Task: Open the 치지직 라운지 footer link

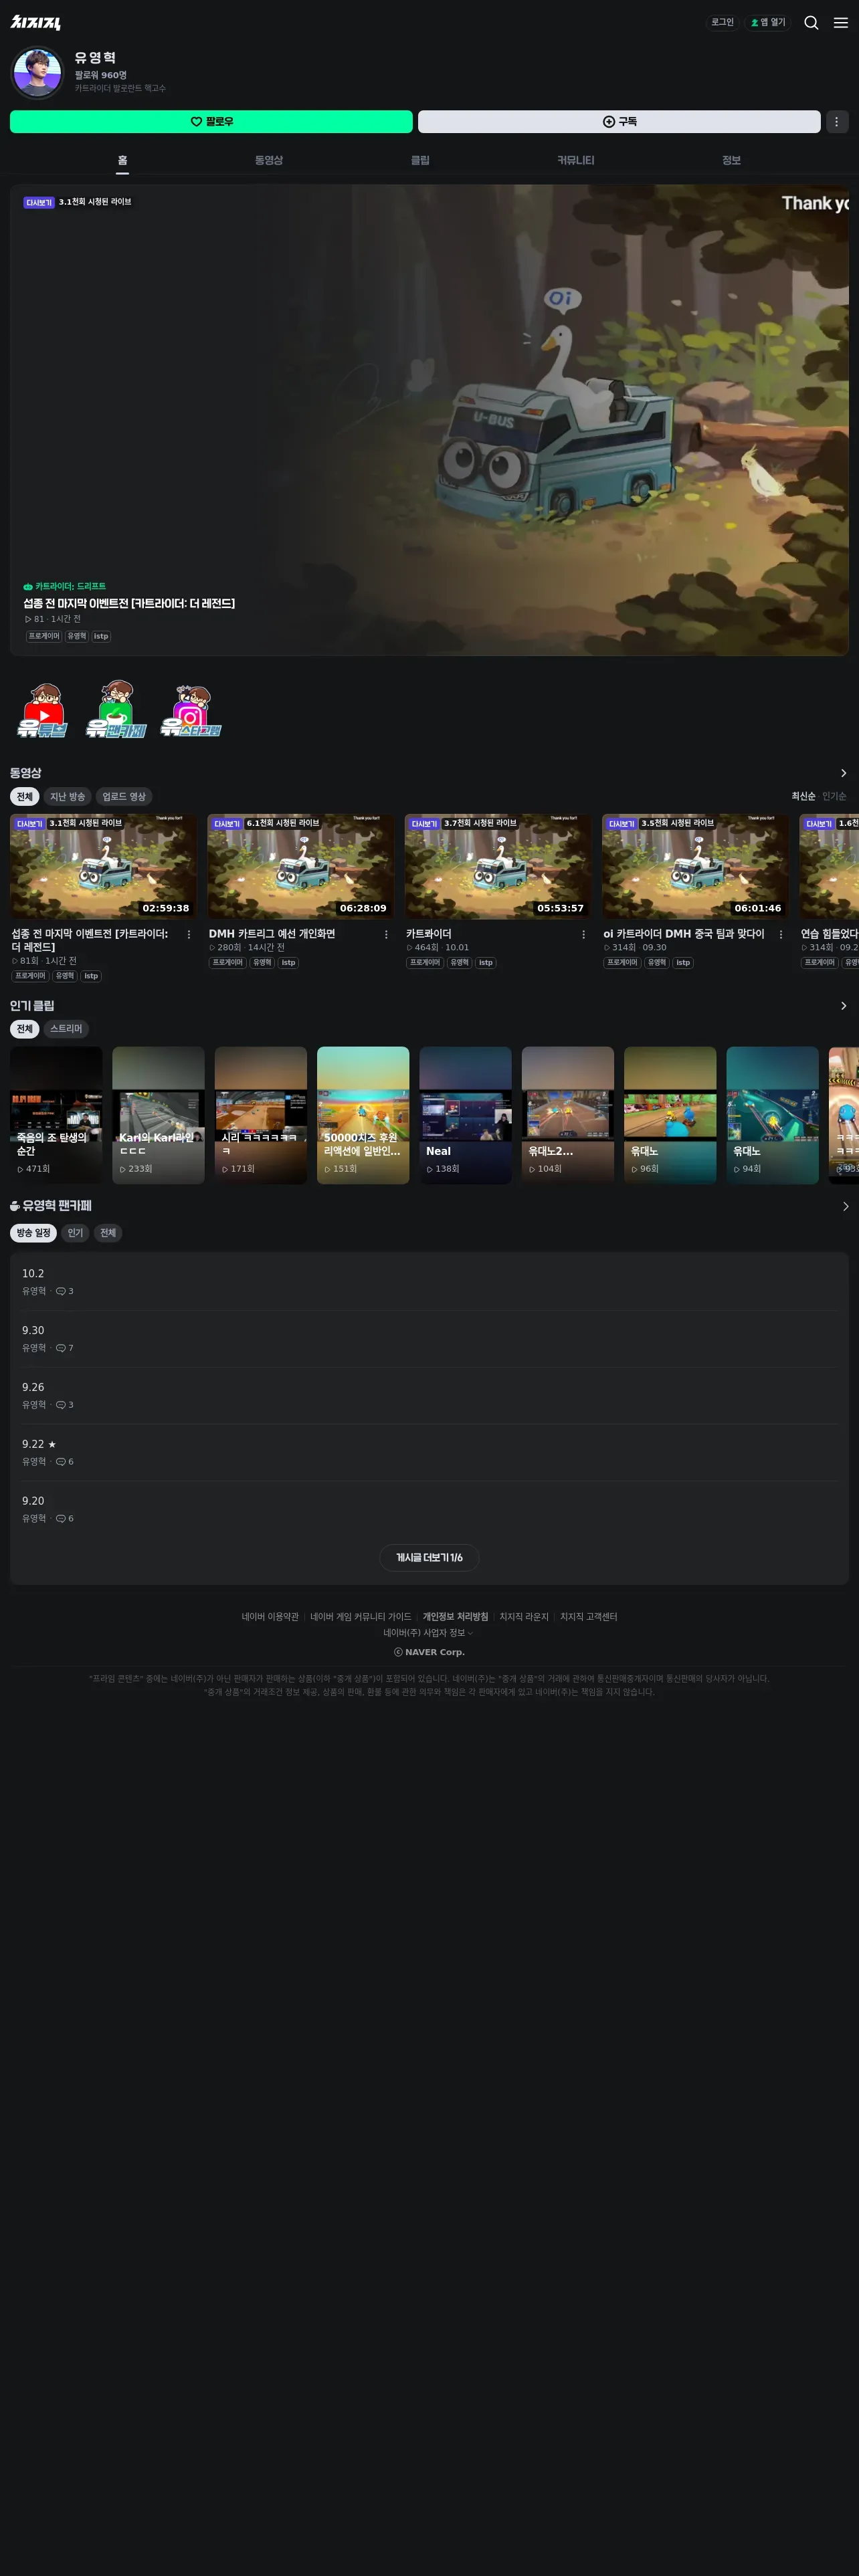Action: tap(524, 1617)
